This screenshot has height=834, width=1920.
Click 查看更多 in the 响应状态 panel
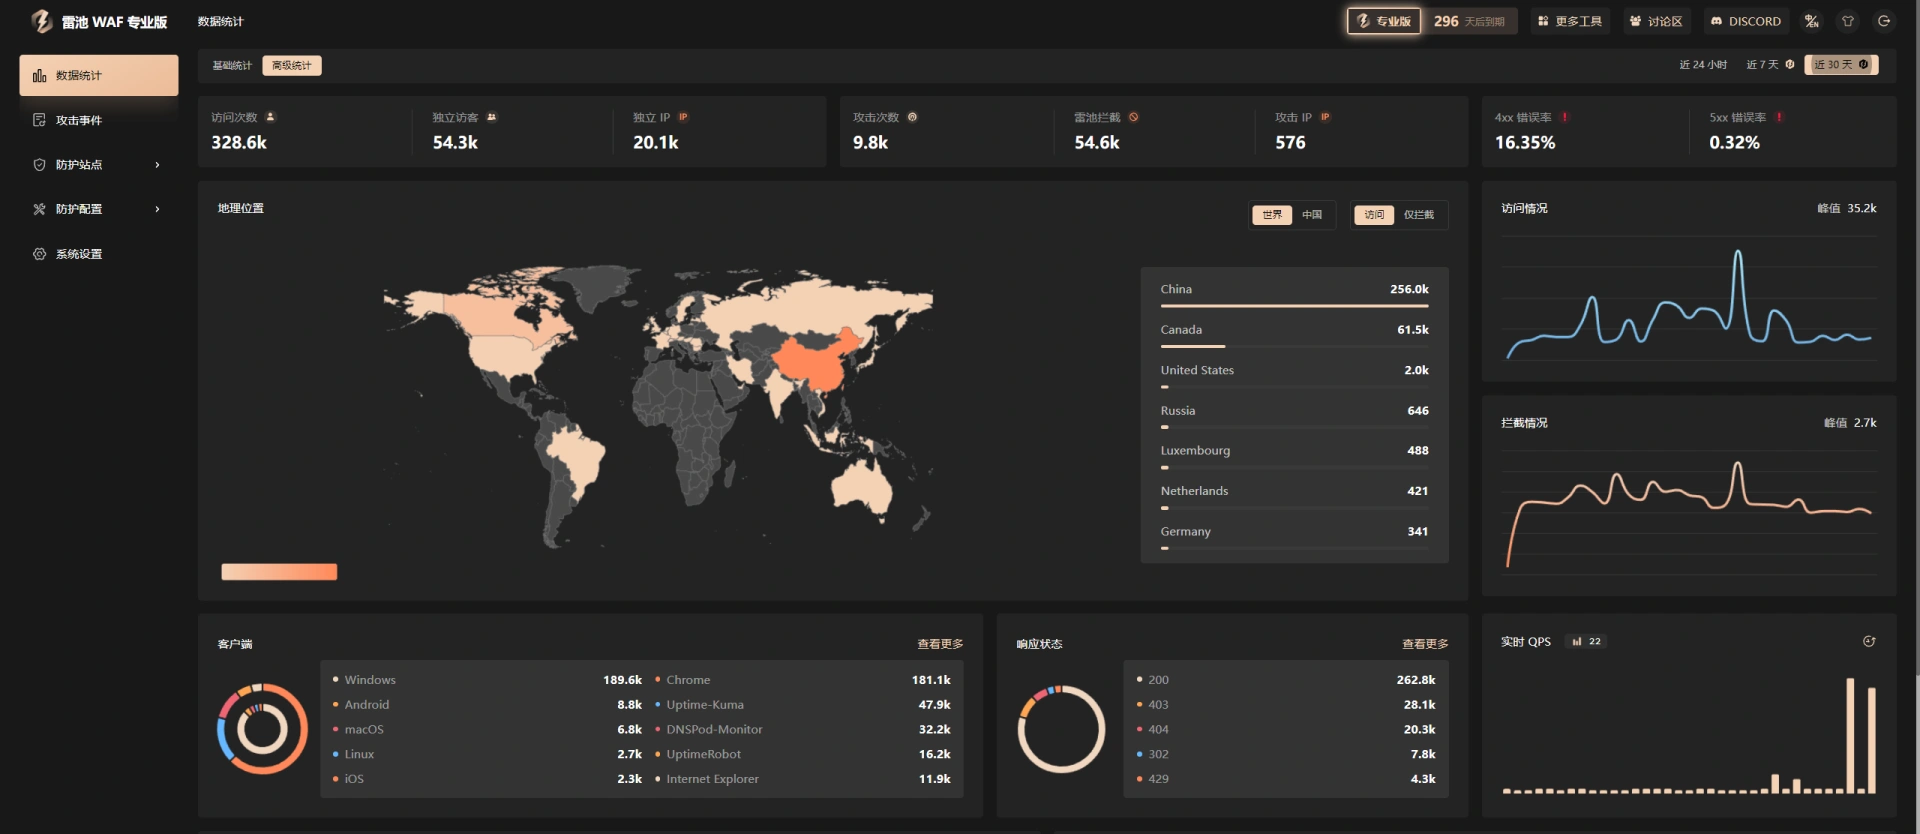point(1425,644)
